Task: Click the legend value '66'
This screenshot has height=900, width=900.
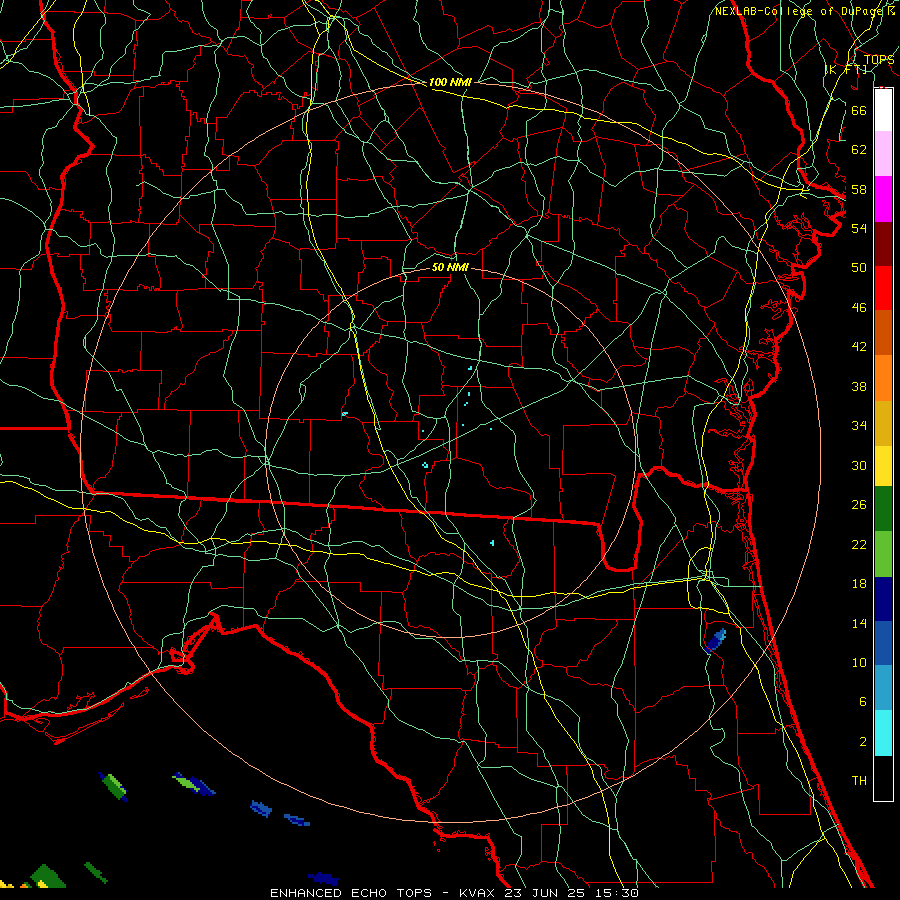Action: [859, 110]
